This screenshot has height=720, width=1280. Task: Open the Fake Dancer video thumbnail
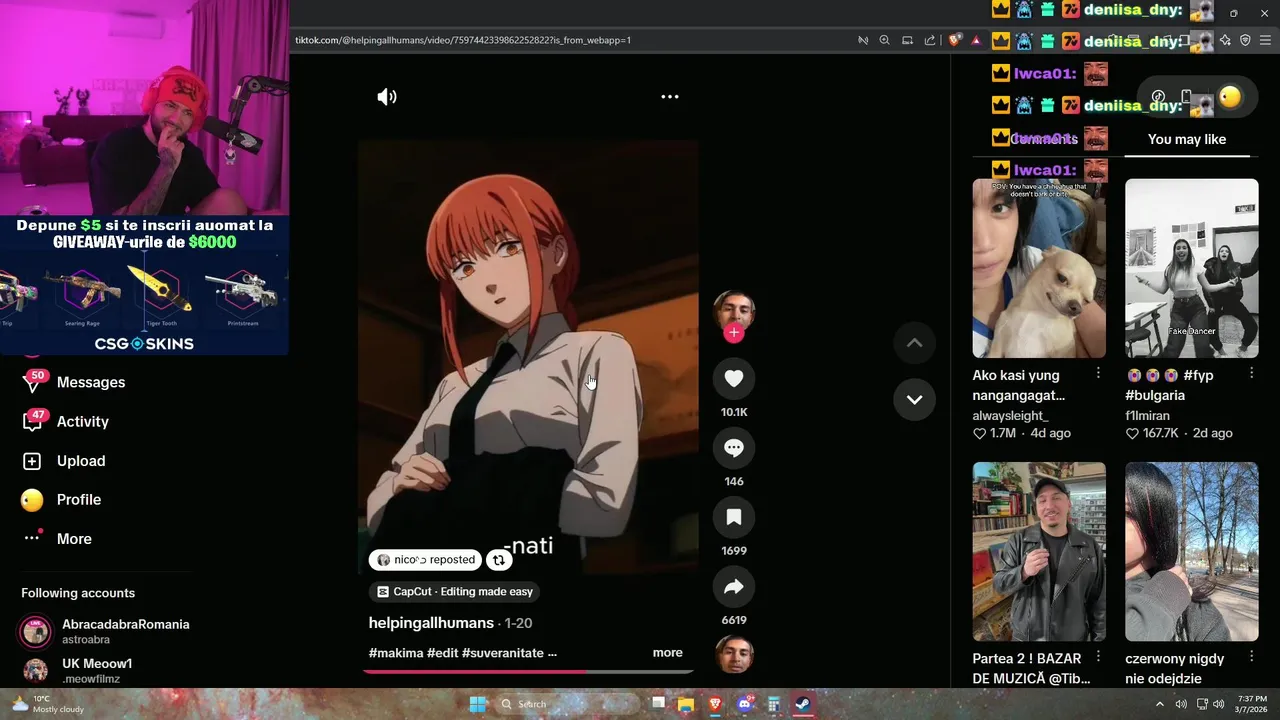click(x=1192, y=268)
